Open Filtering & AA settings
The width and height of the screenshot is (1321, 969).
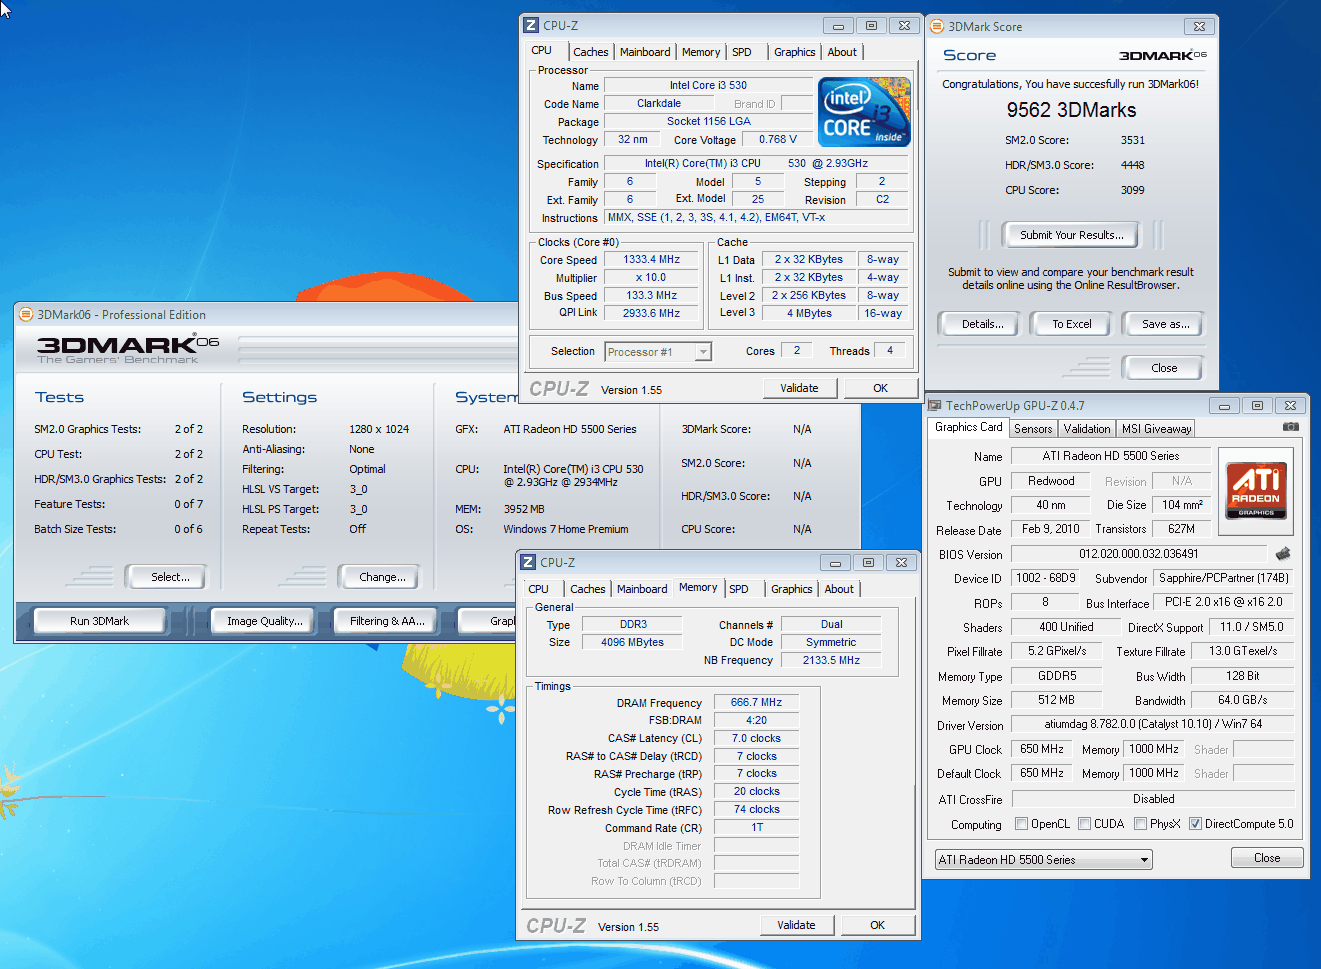click(x=387, y=621)
